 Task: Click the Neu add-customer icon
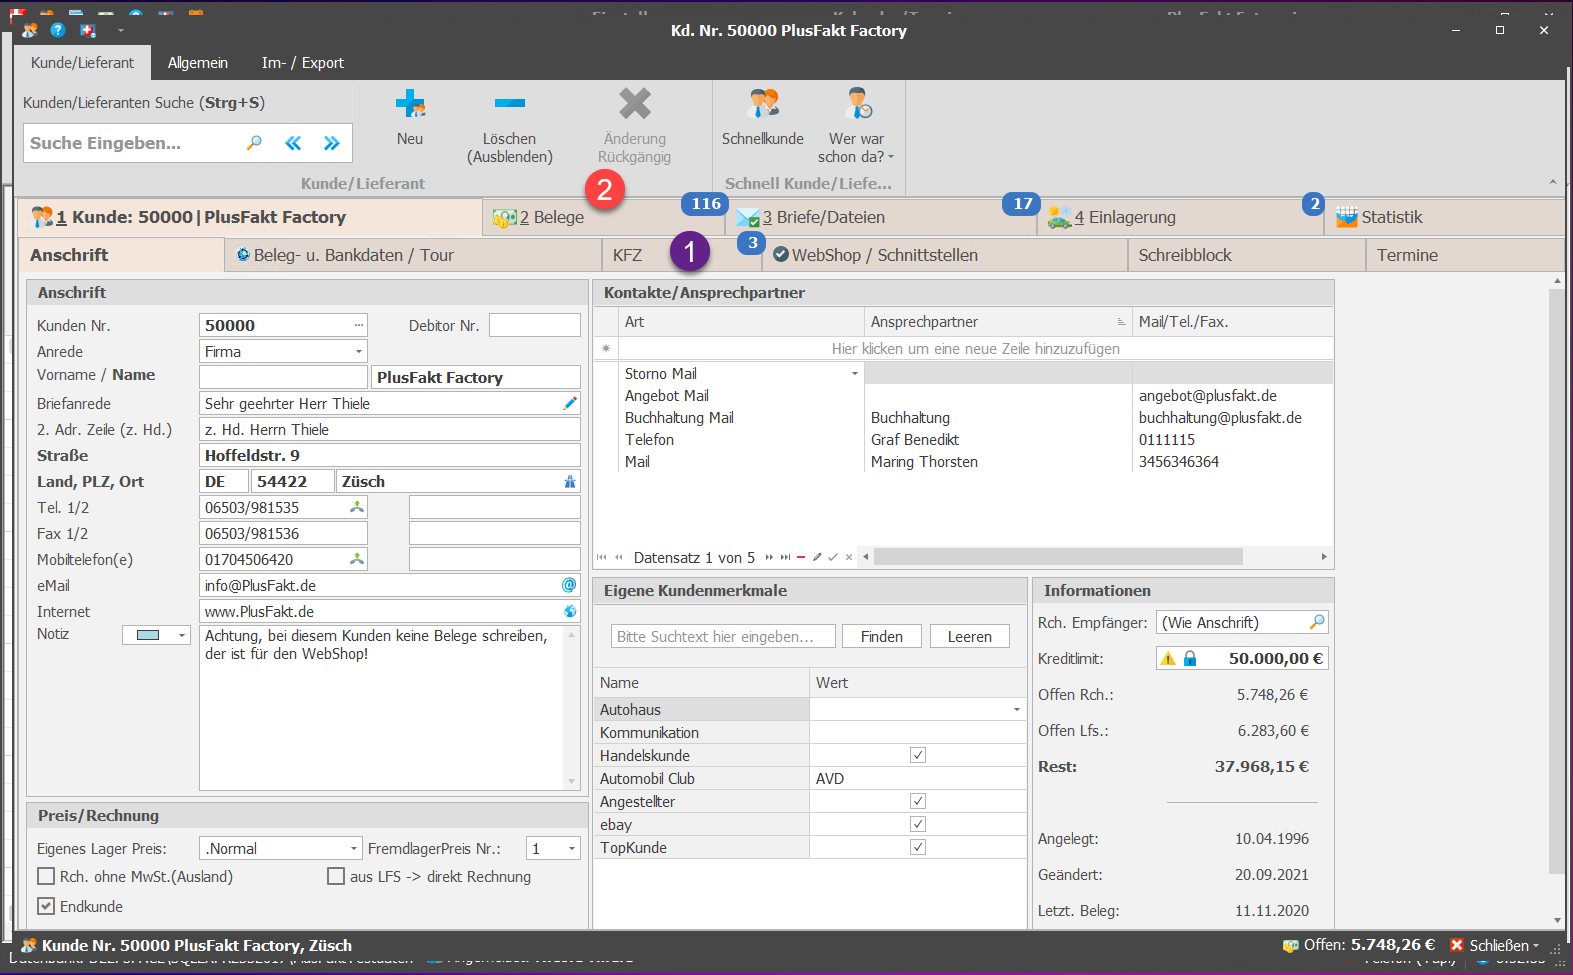410,103
